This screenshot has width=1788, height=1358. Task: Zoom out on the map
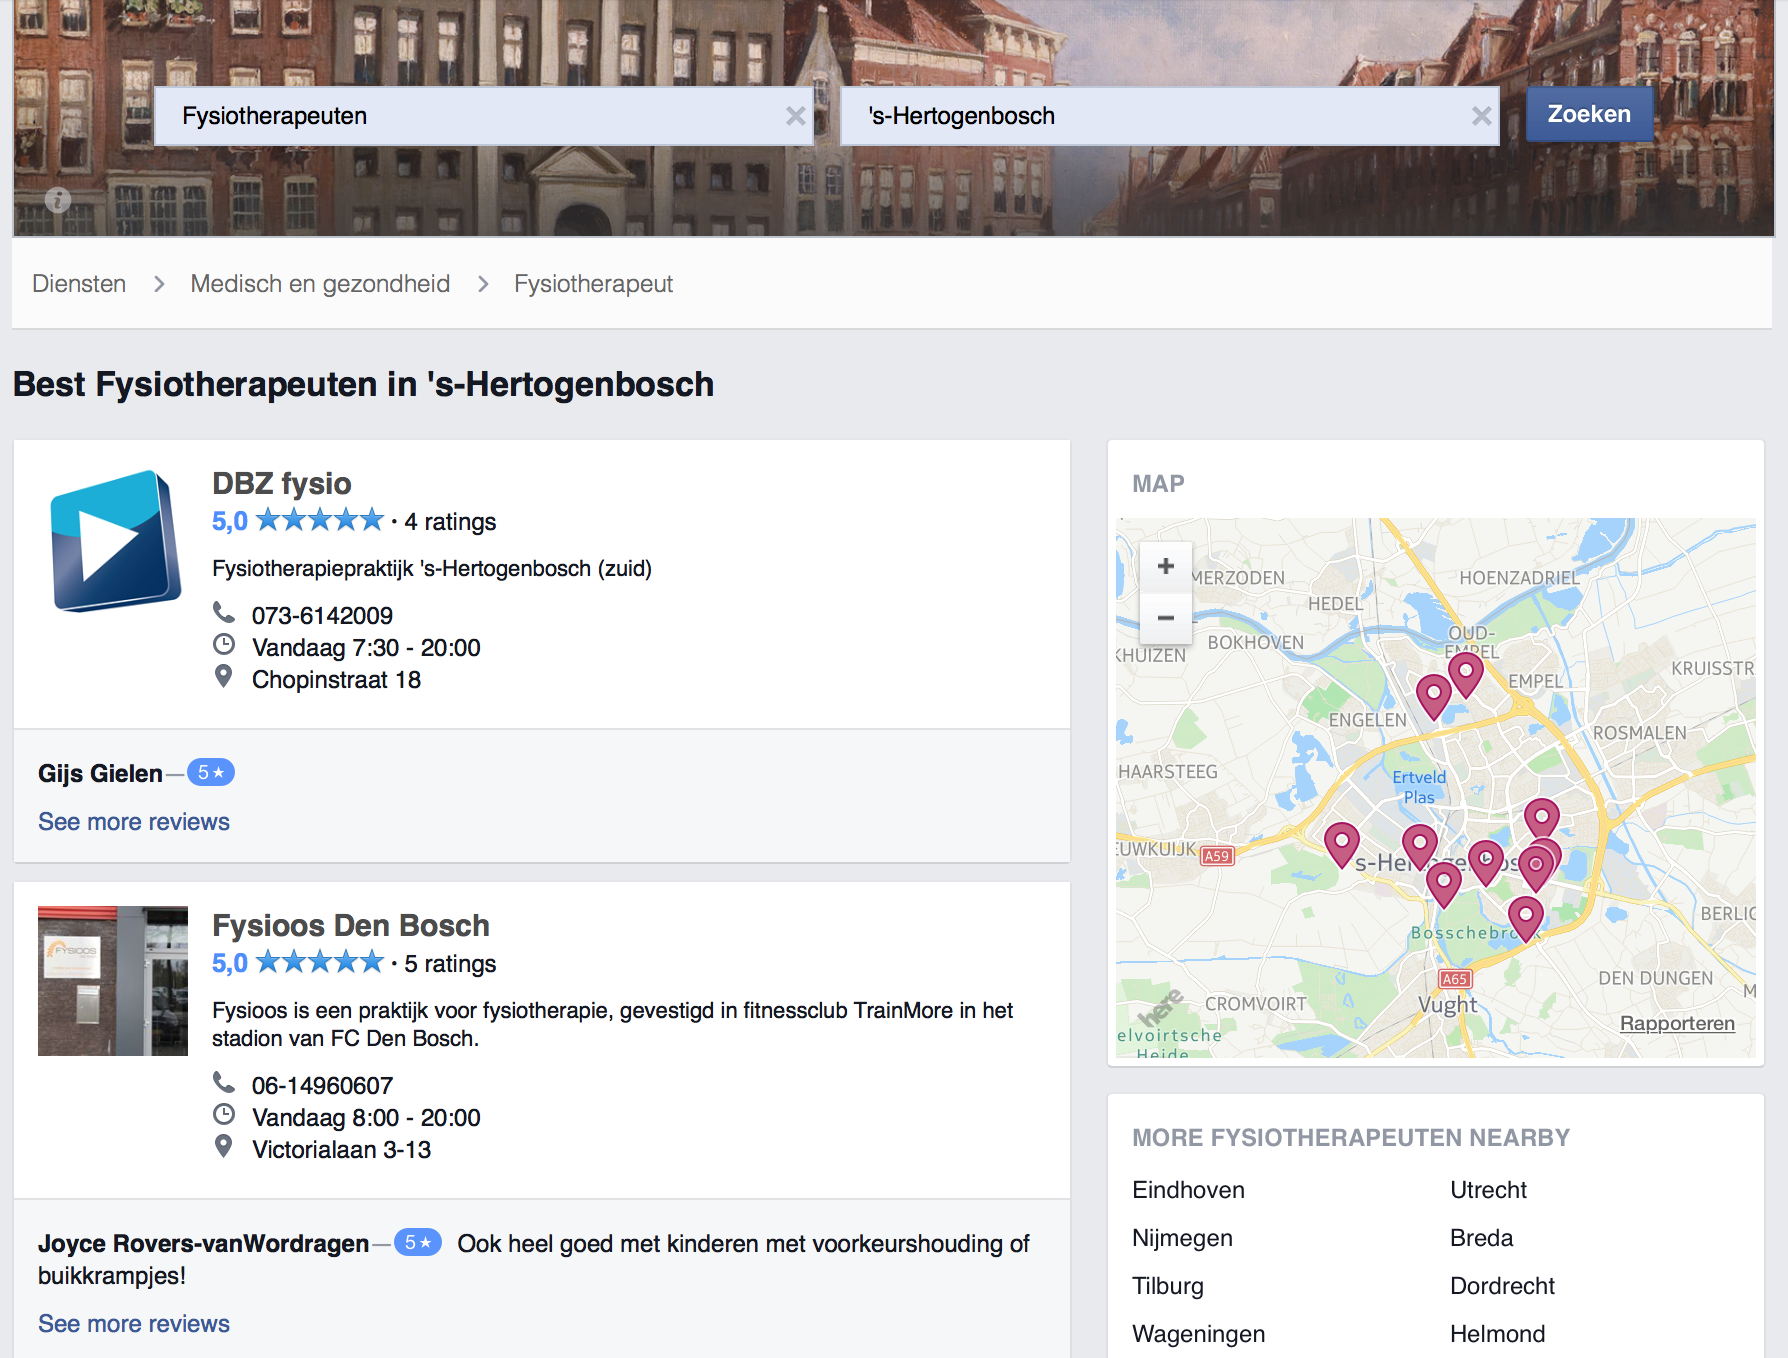tap(1166, 617)
